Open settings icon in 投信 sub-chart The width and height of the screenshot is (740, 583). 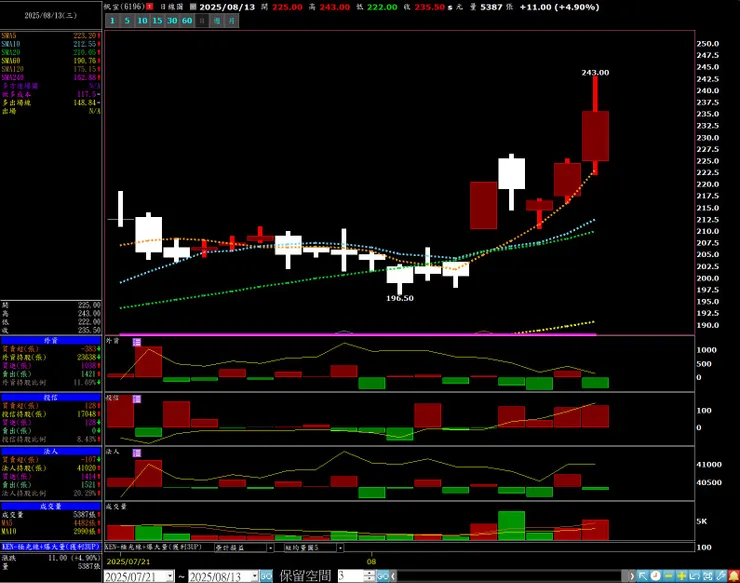click(x=137, y=399)
